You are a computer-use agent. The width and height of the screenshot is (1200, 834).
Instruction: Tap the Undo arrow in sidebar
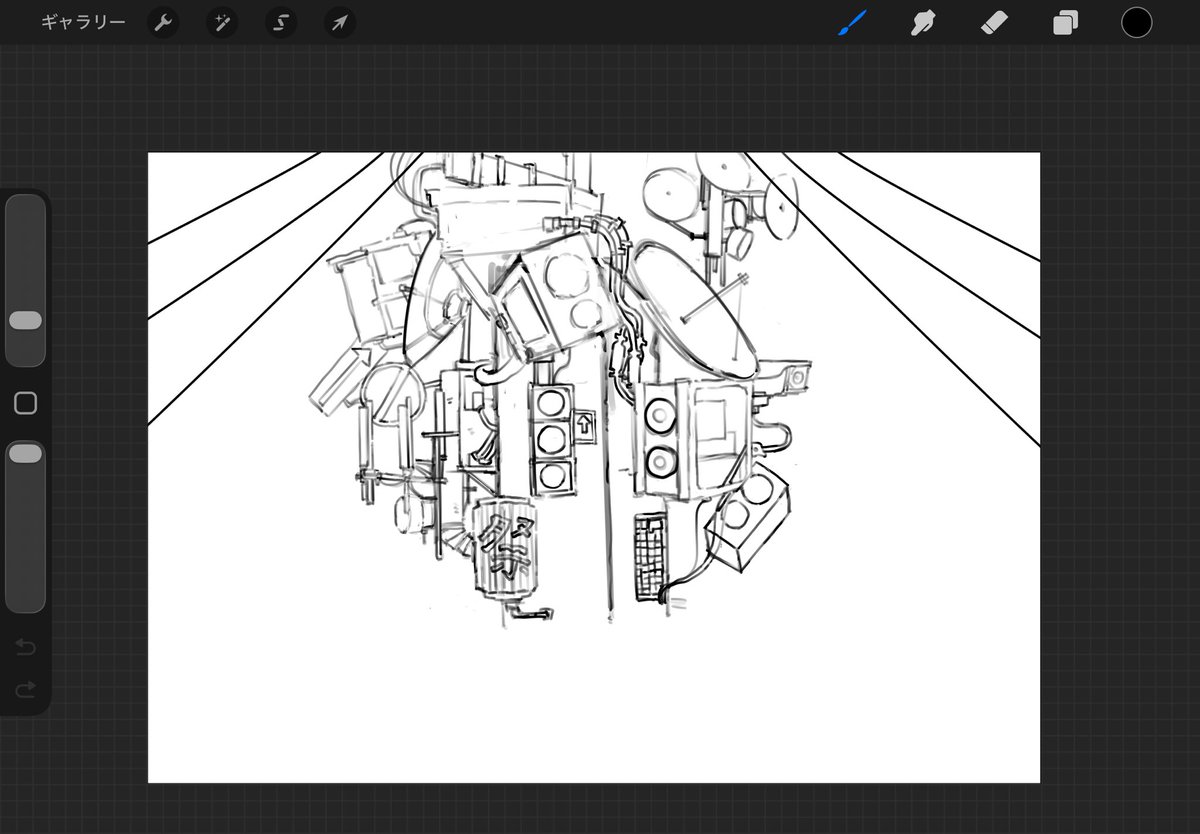[25, 648]
